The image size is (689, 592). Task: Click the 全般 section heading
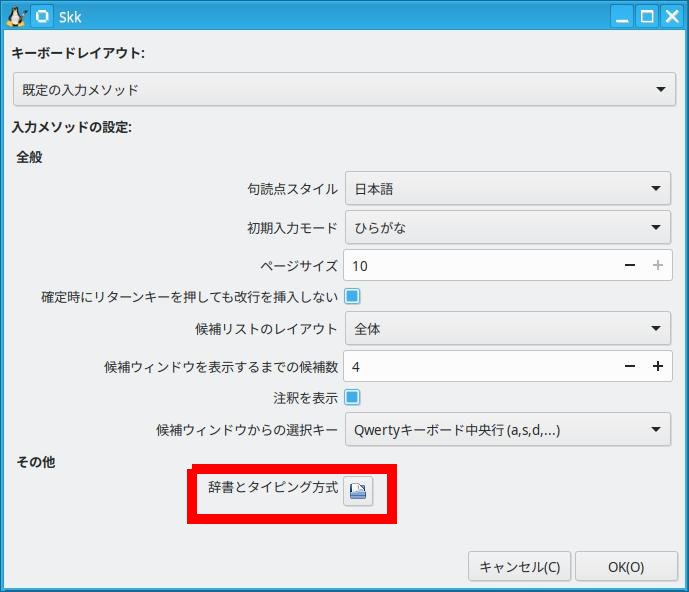point(29,157)
